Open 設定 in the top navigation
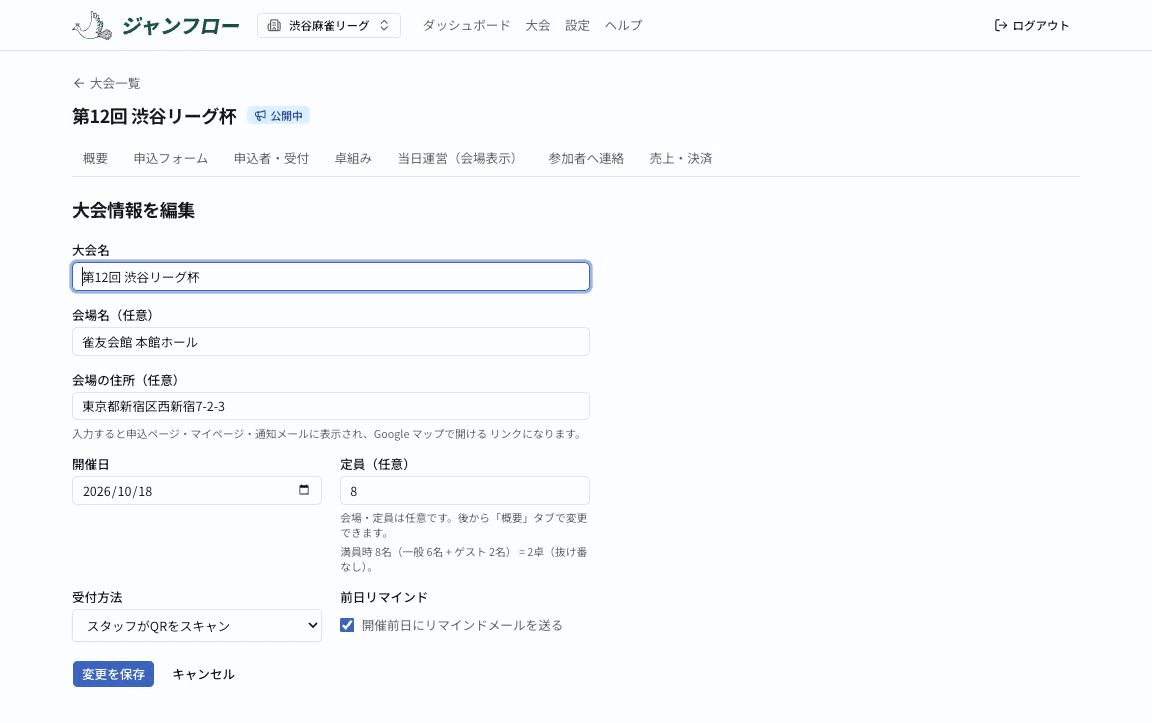 click(577, 25)
